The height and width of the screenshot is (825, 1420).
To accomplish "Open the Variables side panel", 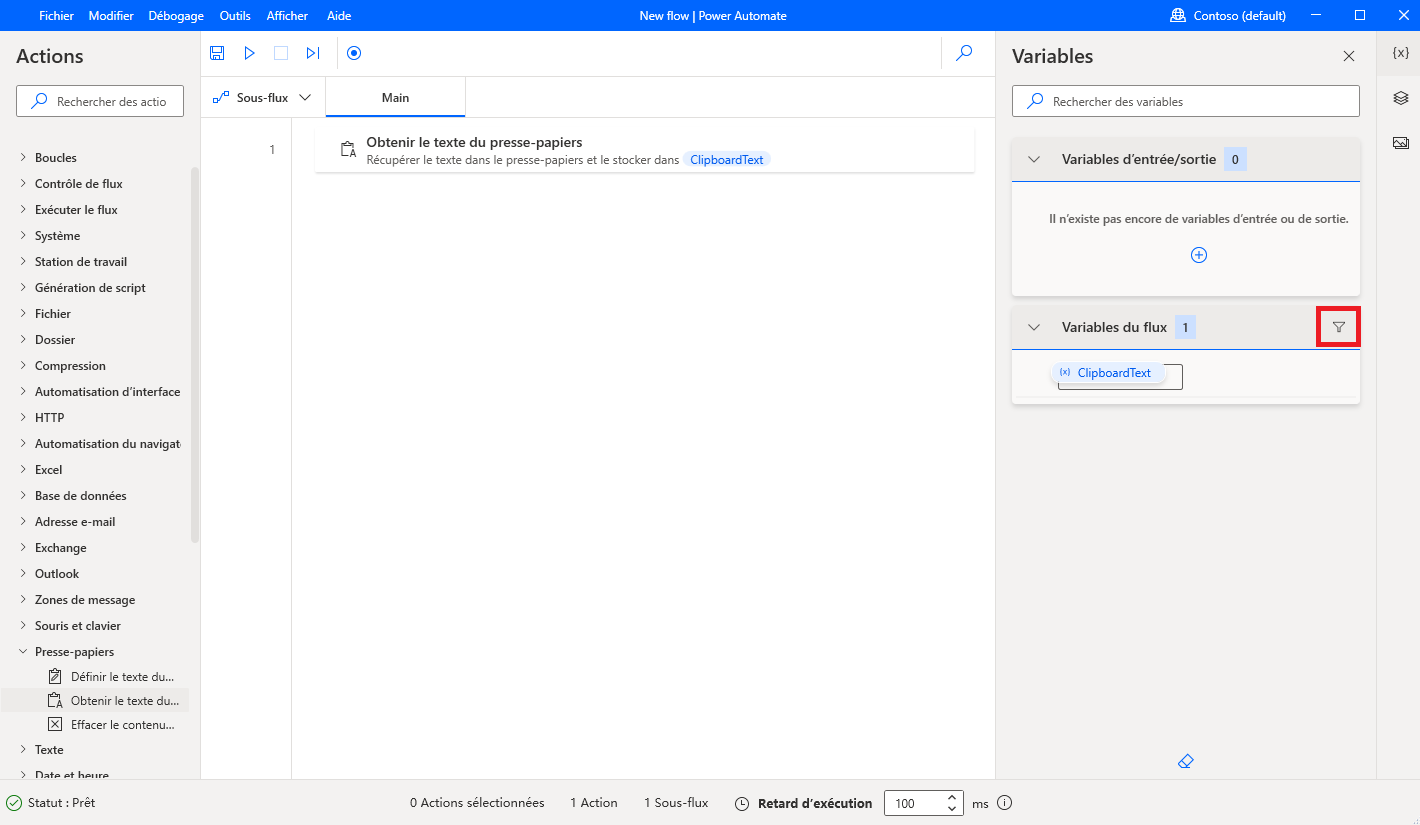I will tap(1400, 53).
